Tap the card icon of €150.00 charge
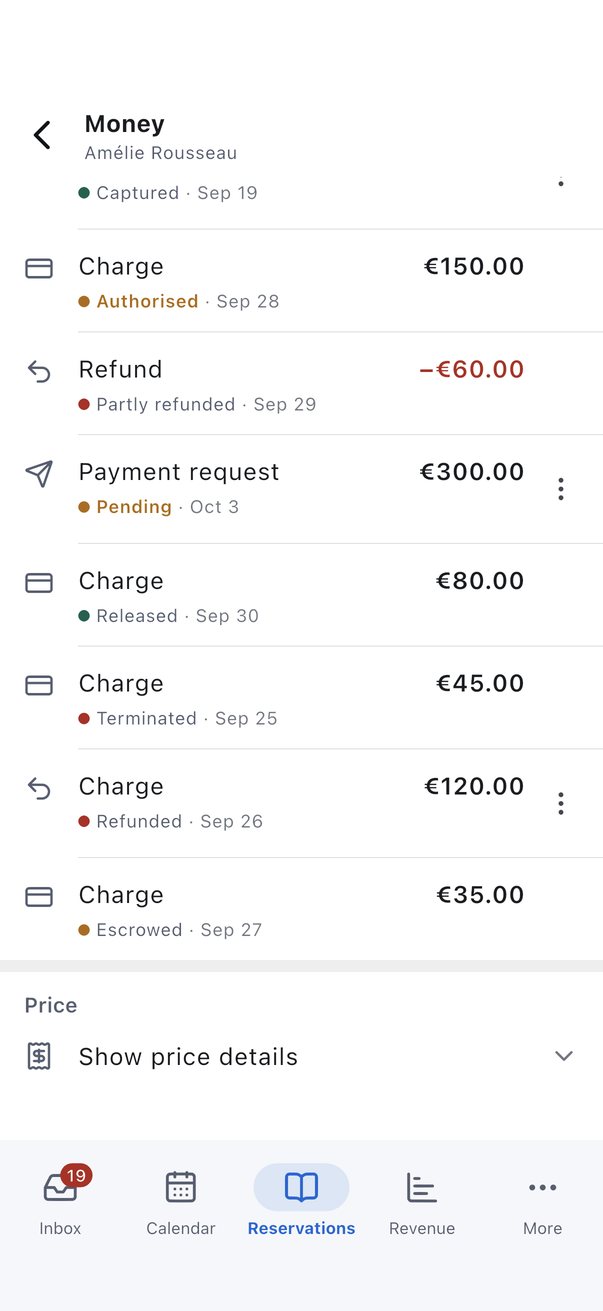The height and width of the screenshot is (1311, 603). (39, 268)
